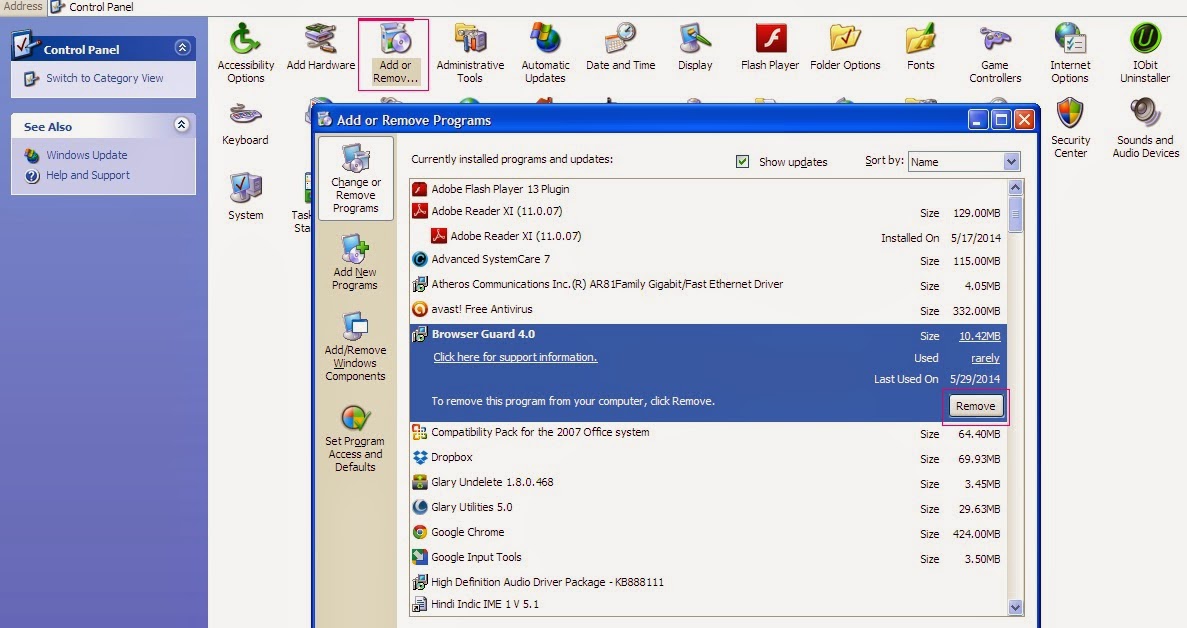Open System properties icon
Image resolution: width=1187 pixels, height=628 pixels.
pyautogui.click(x=245, y=197)
